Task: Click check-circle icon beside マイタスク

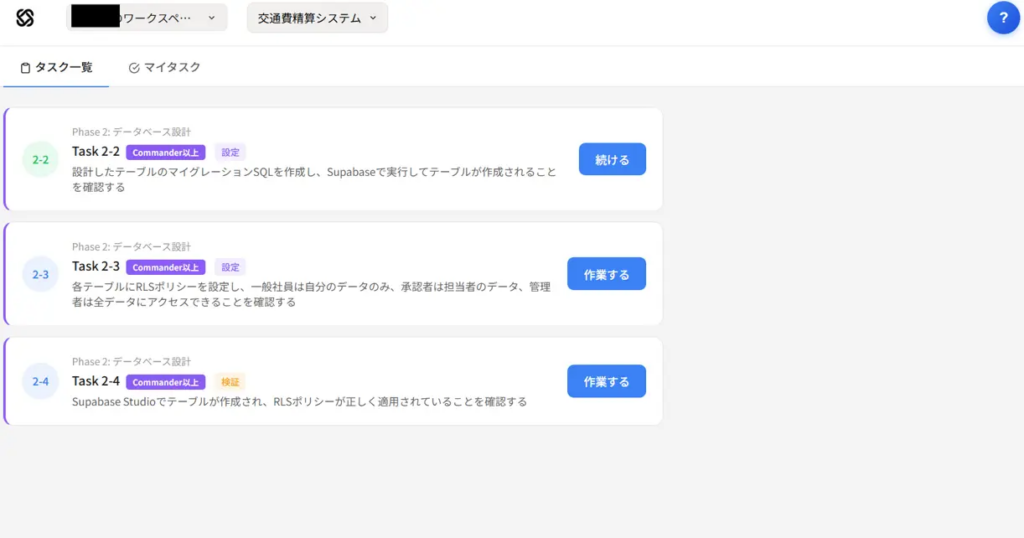Action: [134, 68]
